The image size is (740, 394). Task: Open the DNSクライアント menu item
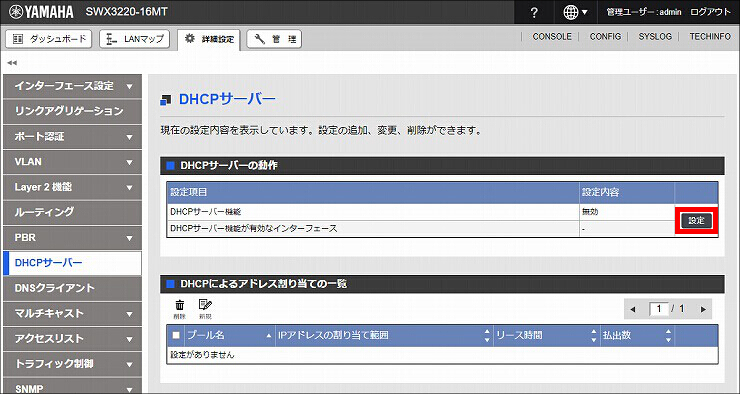coord(72,288)
